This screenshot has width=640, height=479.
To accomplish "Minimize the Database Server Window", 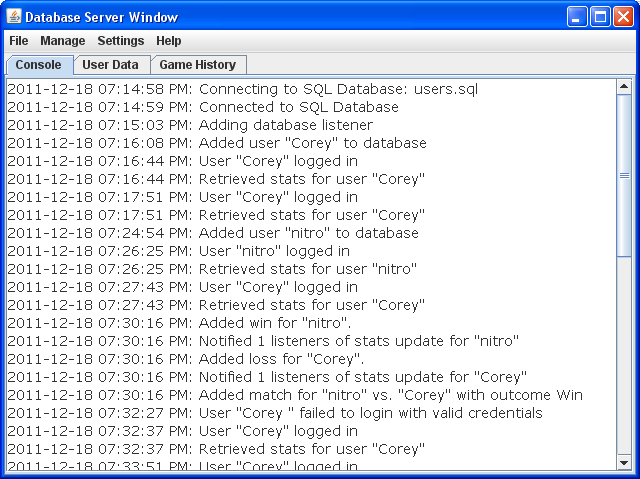I will [x=577, y=17].
